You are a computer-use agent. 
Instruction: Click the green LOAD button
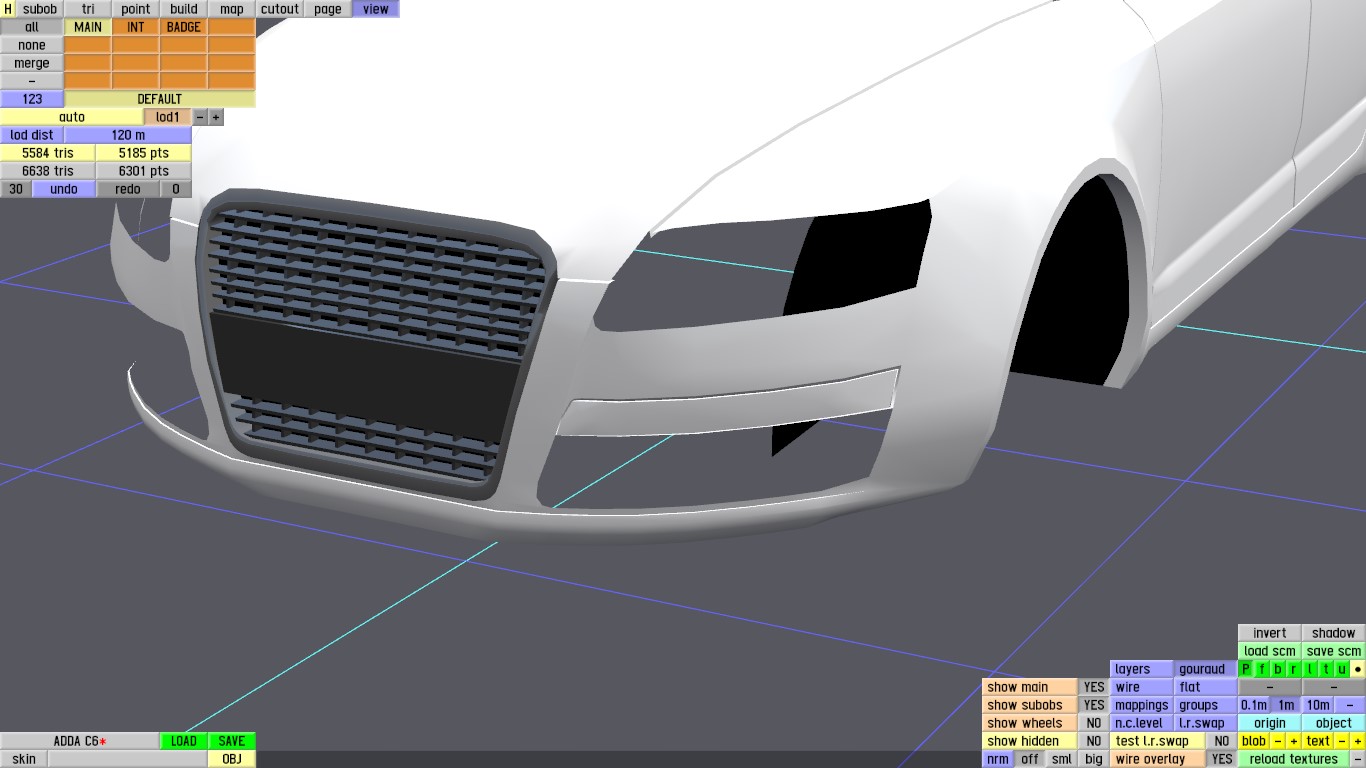184,741
